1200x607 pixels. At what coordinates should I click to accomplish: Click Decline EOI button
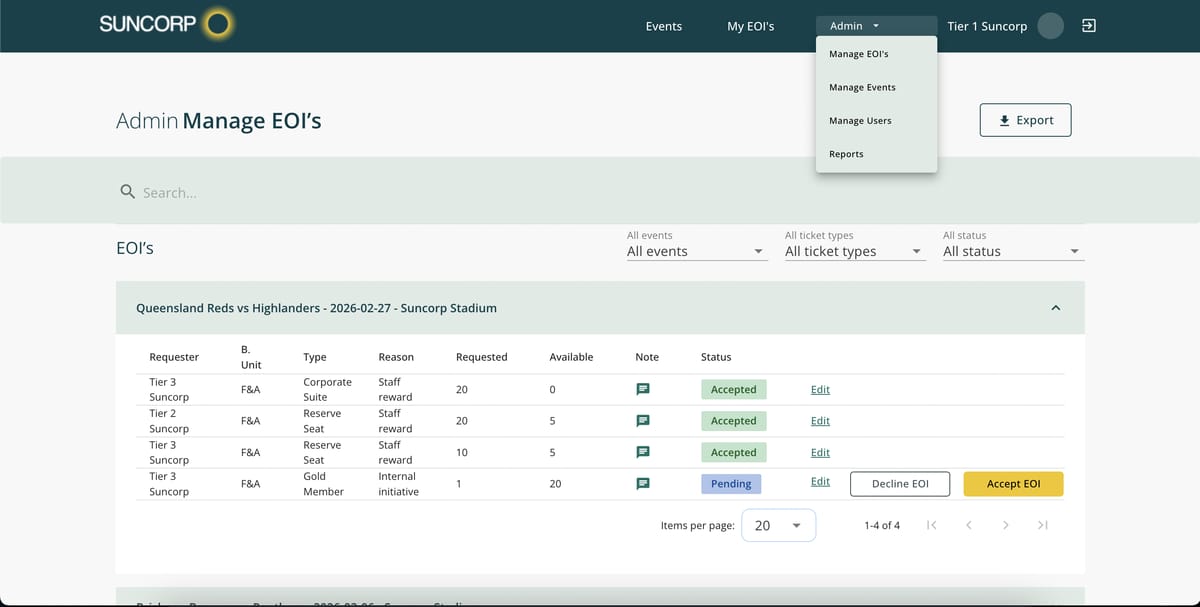900,484
